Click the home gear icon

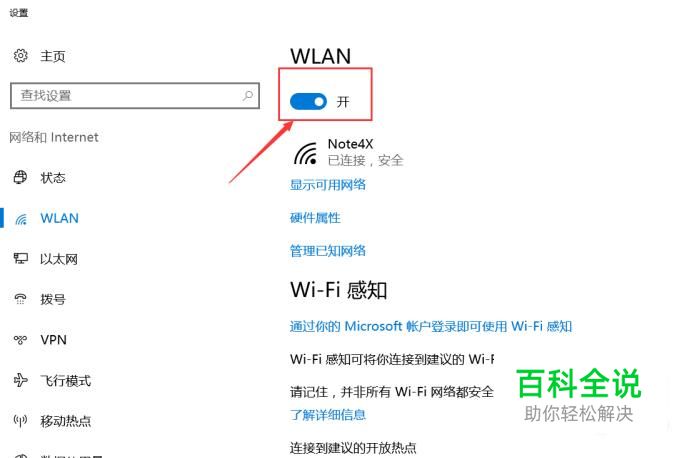[20, 56]
